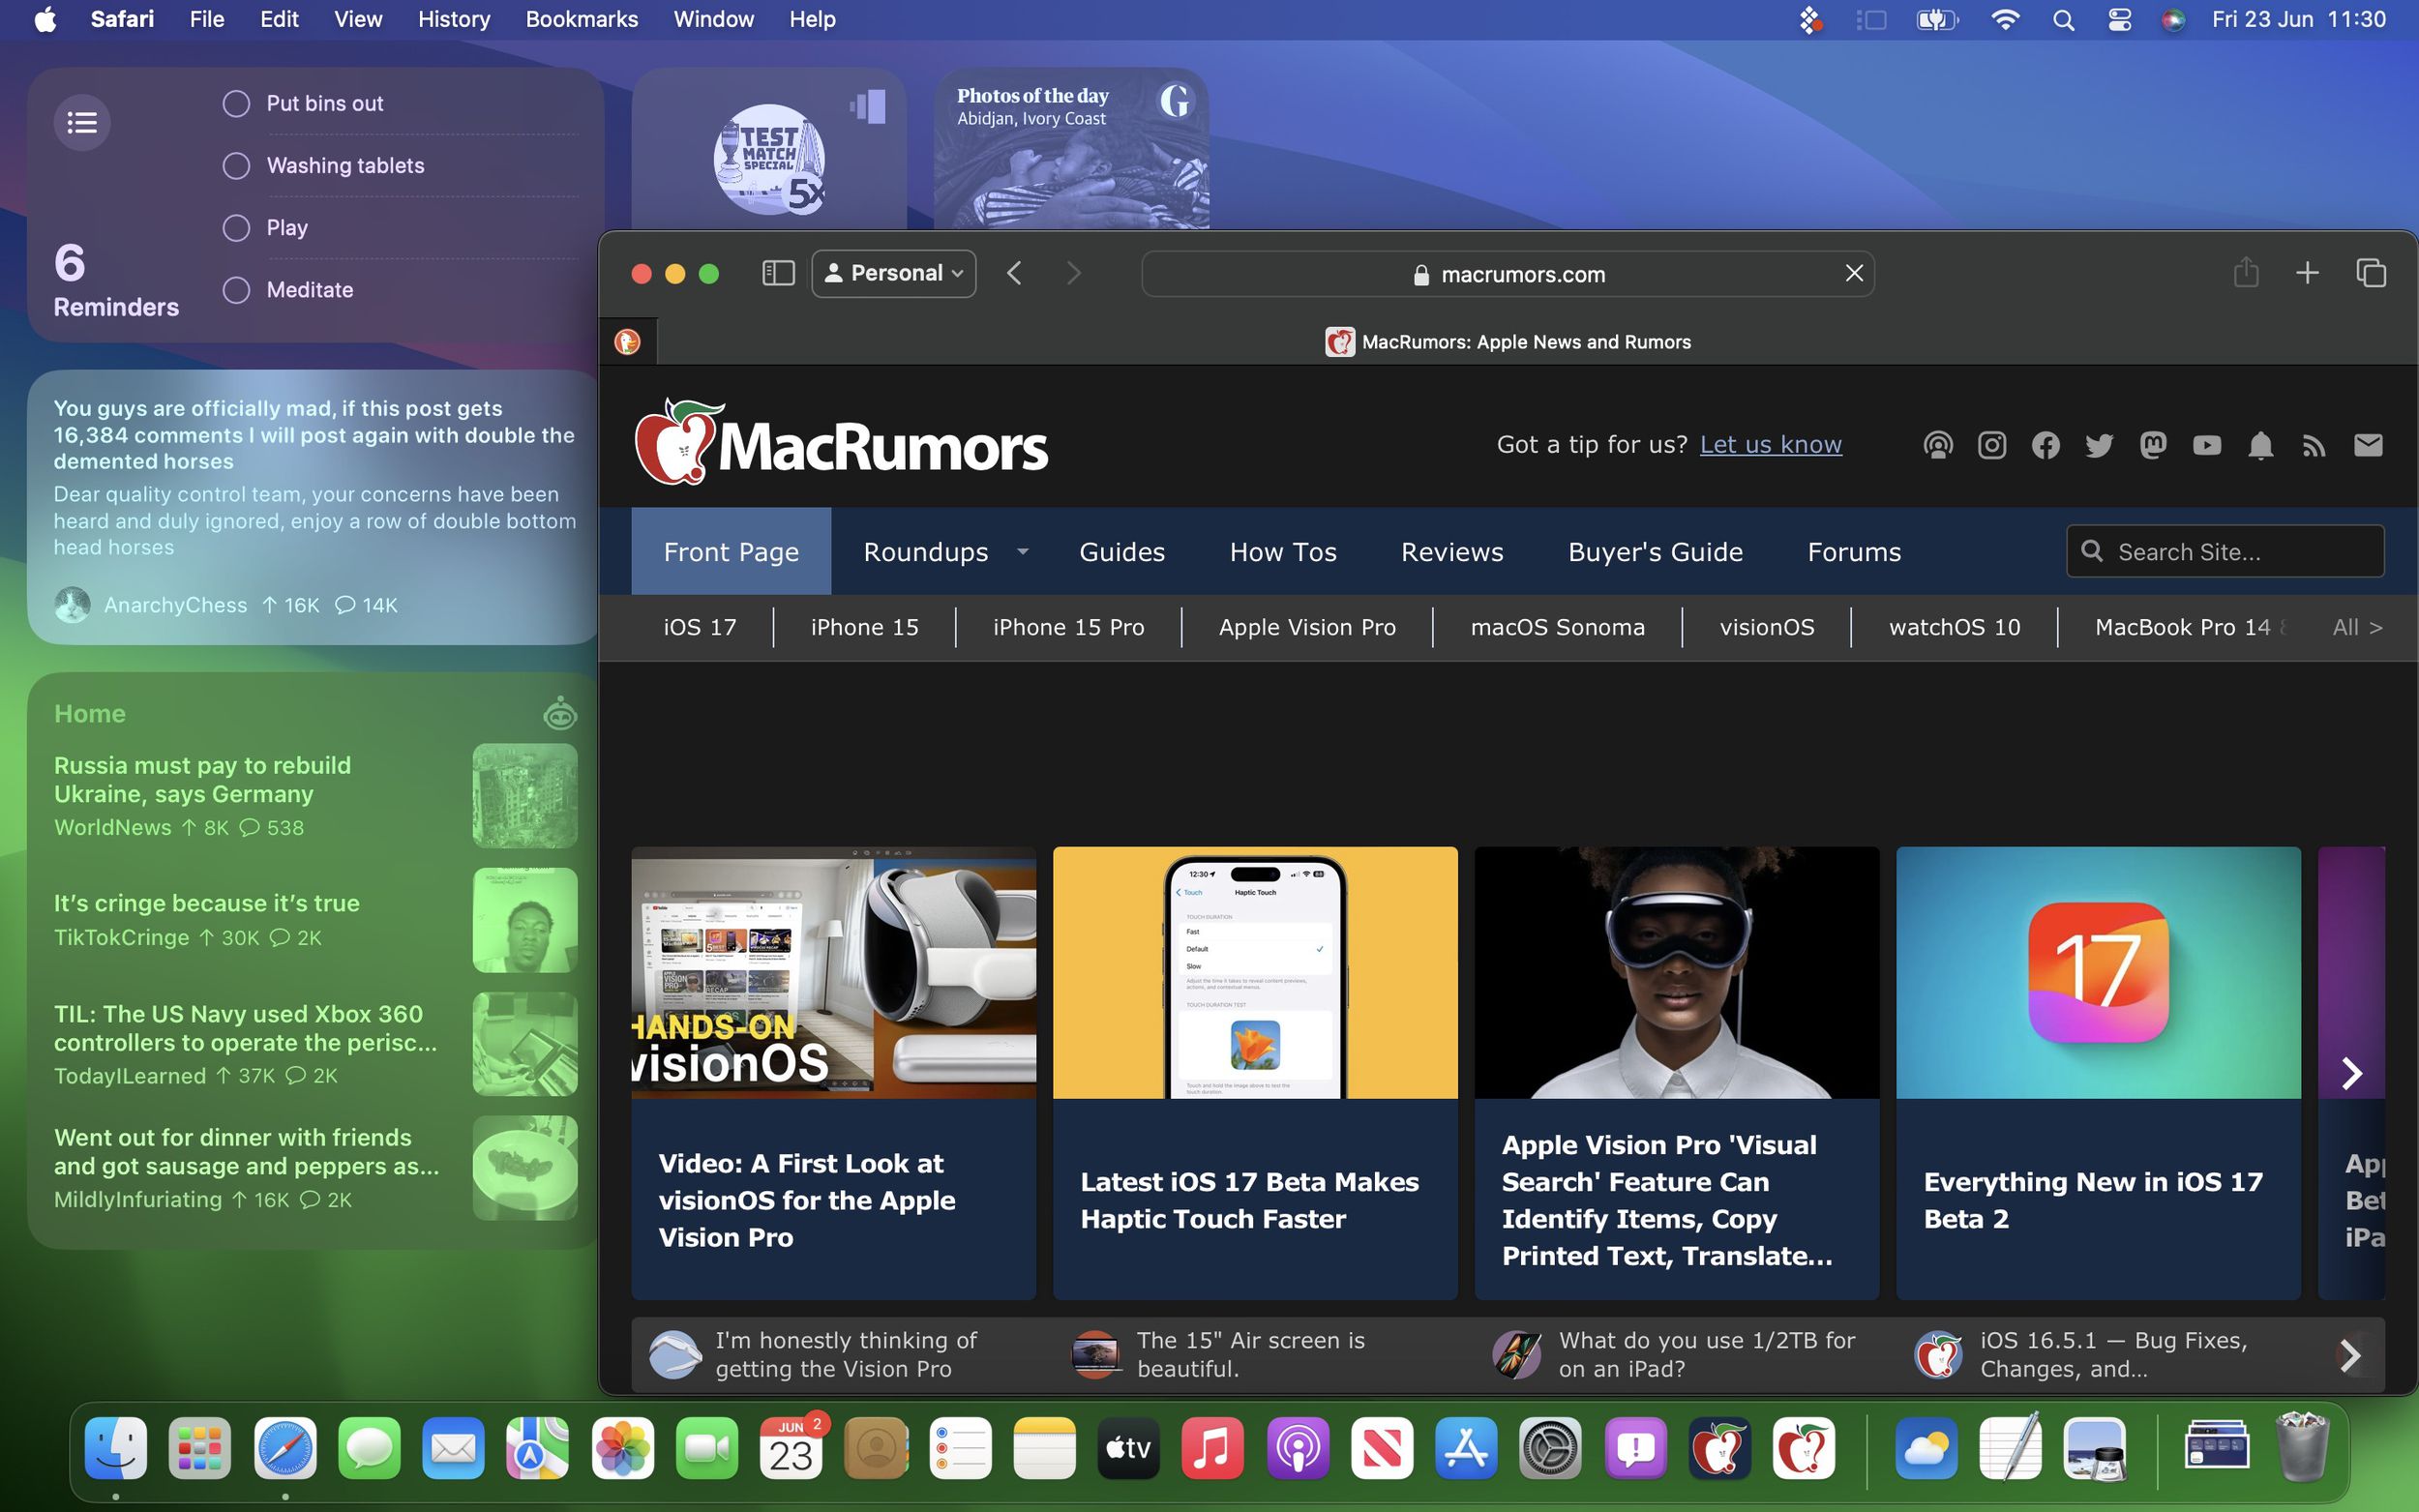Open the History menu
Screen dimensions: 2419x1512
(453, 19)
